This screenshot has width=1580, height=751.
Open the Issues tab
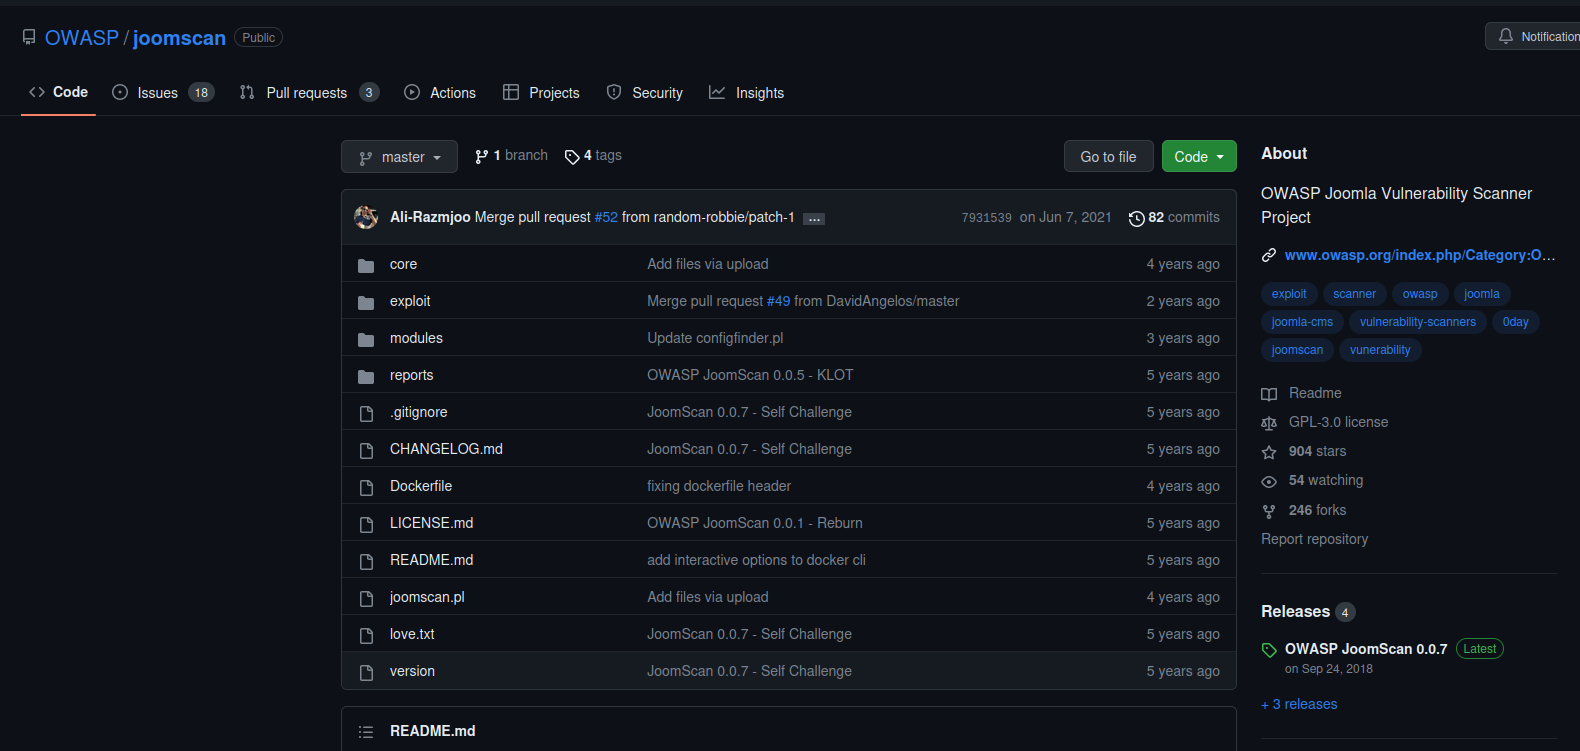click(163, 93)
